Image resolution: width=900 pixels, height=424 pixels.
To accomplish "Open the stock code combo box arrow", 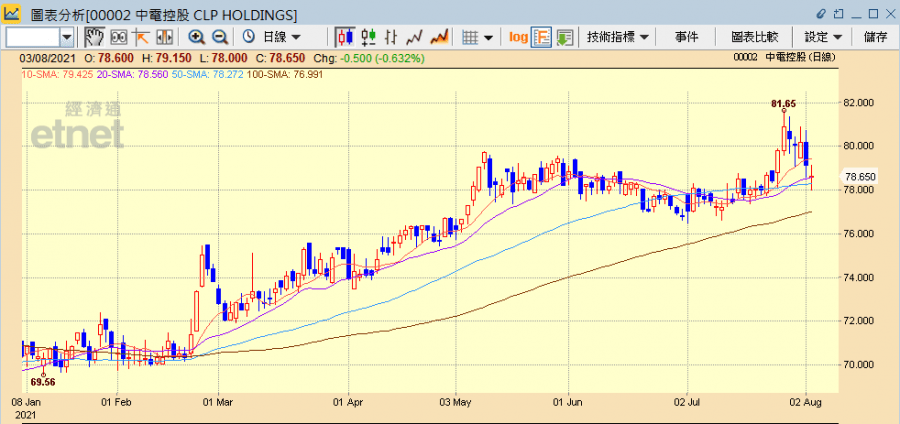I will tap(67, 37).
